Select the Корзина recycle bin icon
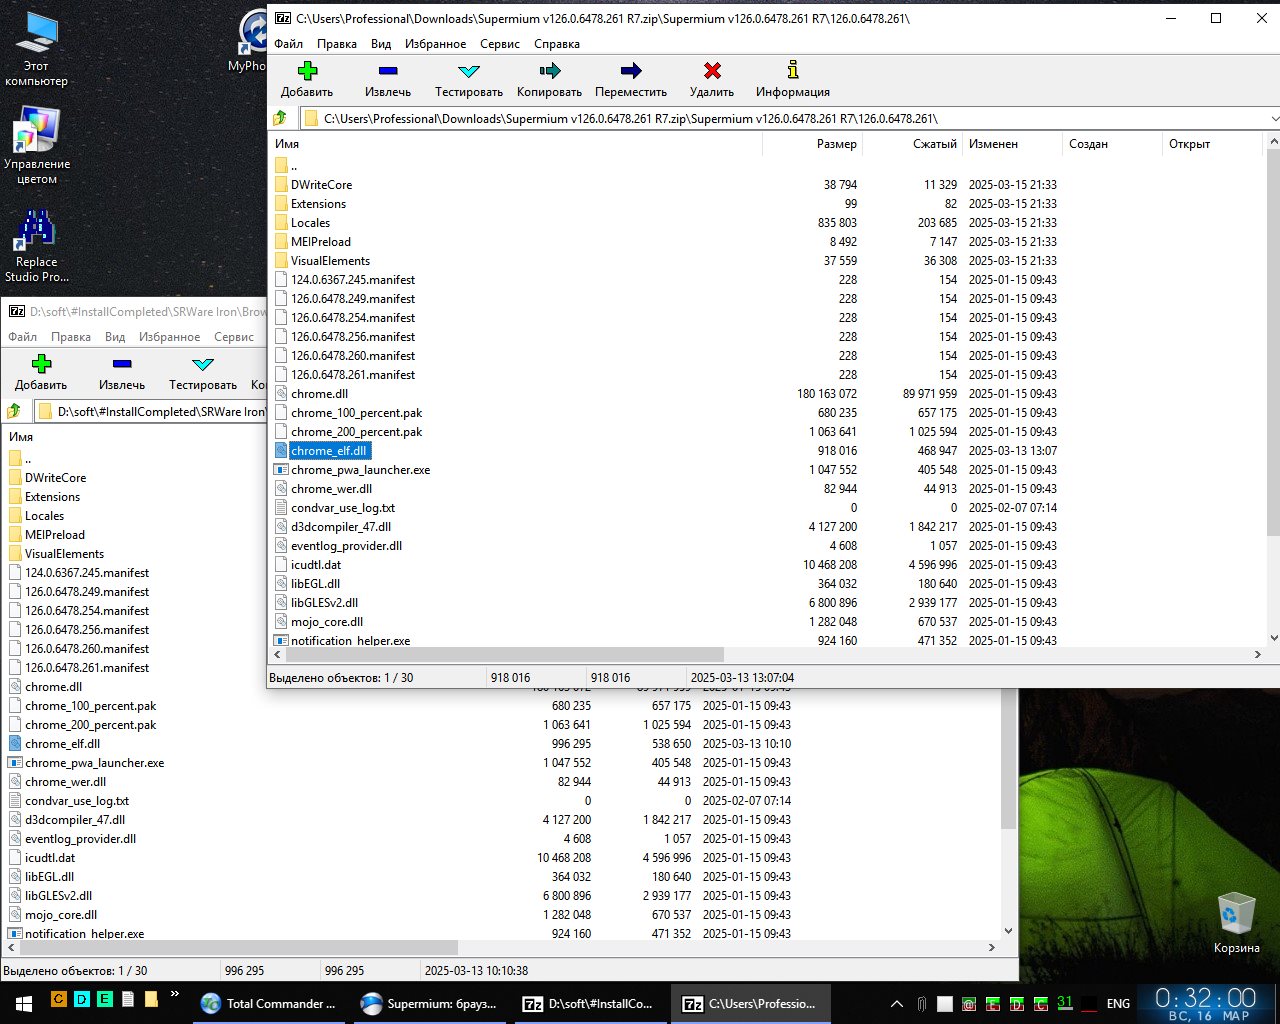Screen dimensions: 1280x1024 tap(1236, 922)
